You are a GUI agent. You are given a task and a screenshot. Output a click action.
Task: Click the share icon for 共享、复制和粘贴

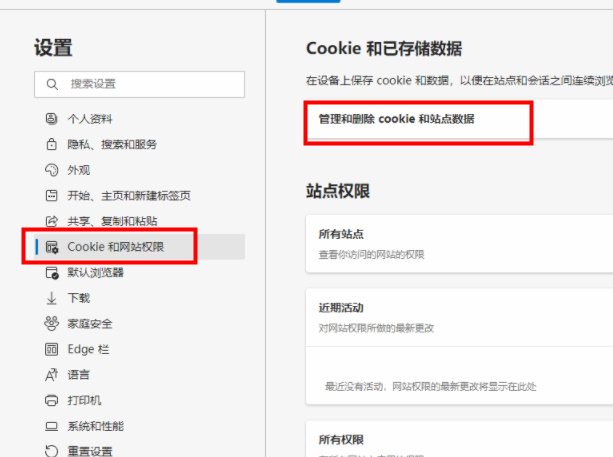pos(51,221)
